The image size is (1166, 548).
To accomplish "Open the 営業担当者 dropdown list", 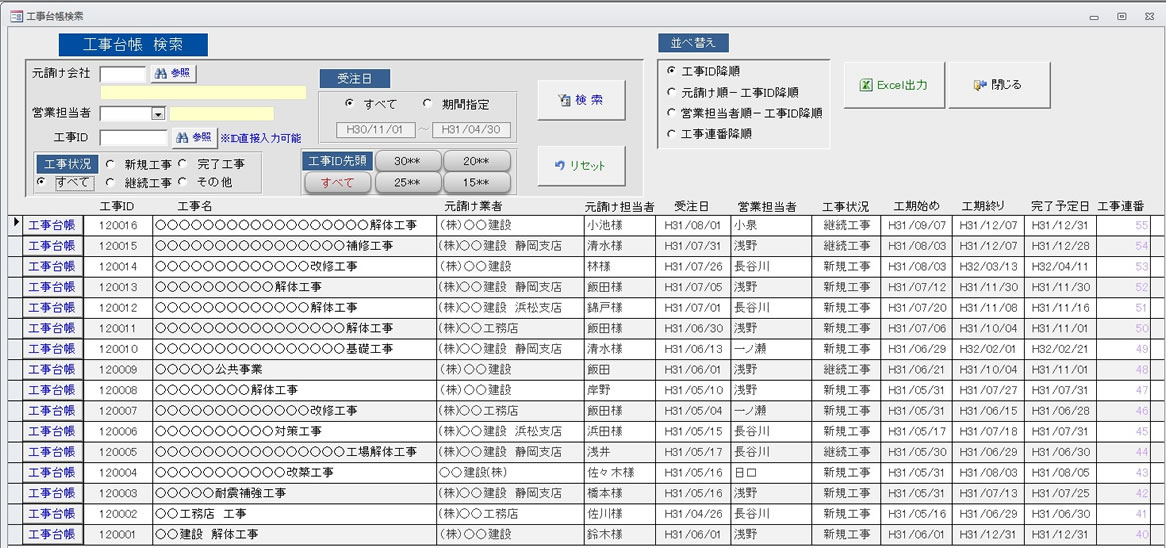I will [158, 114].
